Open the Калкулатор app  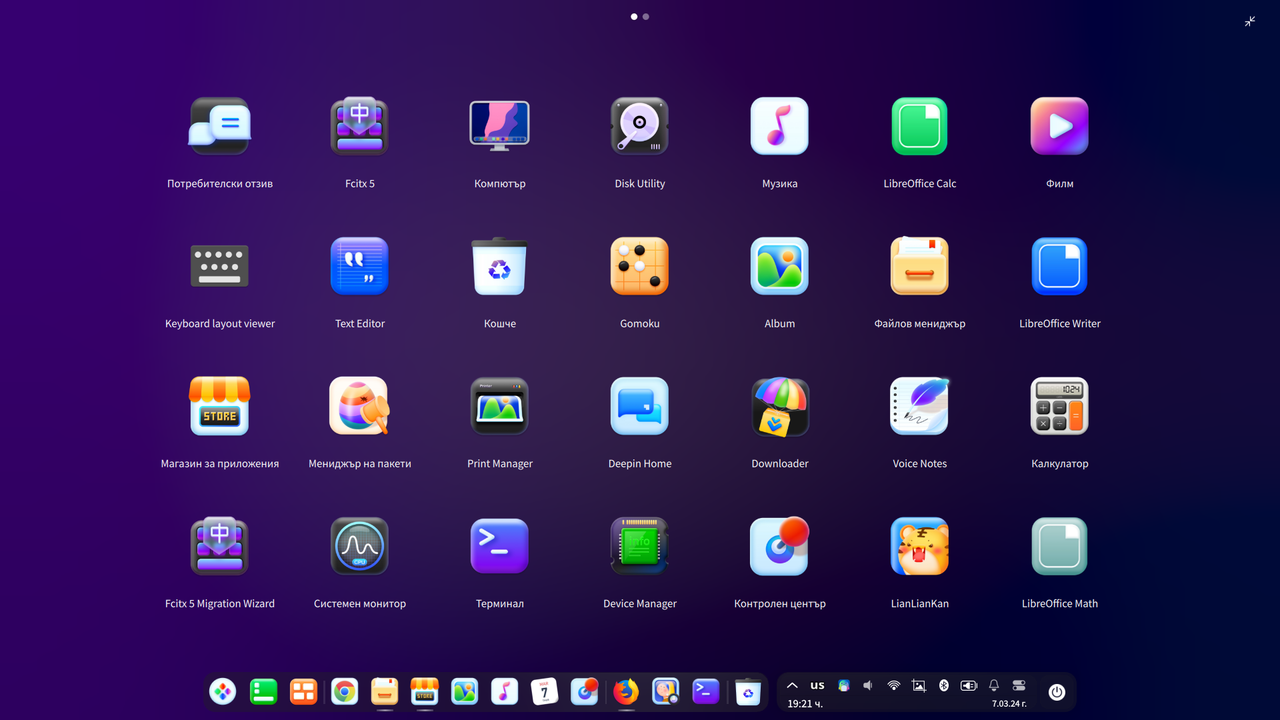pyautogui.click(x=1060, y=406)
